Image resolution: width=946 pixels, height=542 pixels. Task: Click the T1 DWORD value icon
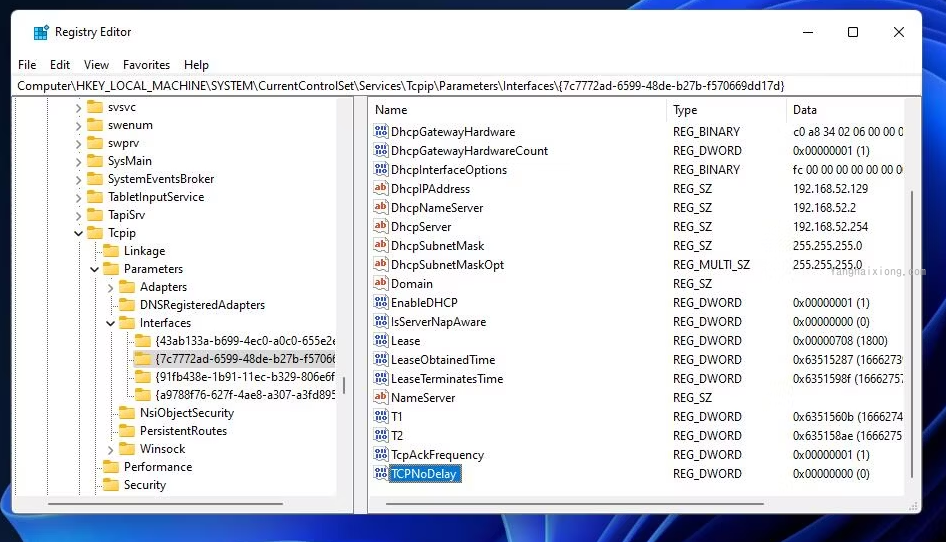(x=381, y=416)
